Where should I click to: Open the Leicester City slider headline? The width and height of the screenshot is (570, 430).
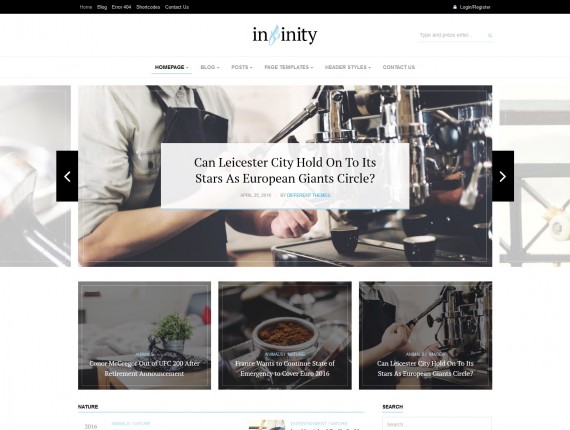click(285, 170)
